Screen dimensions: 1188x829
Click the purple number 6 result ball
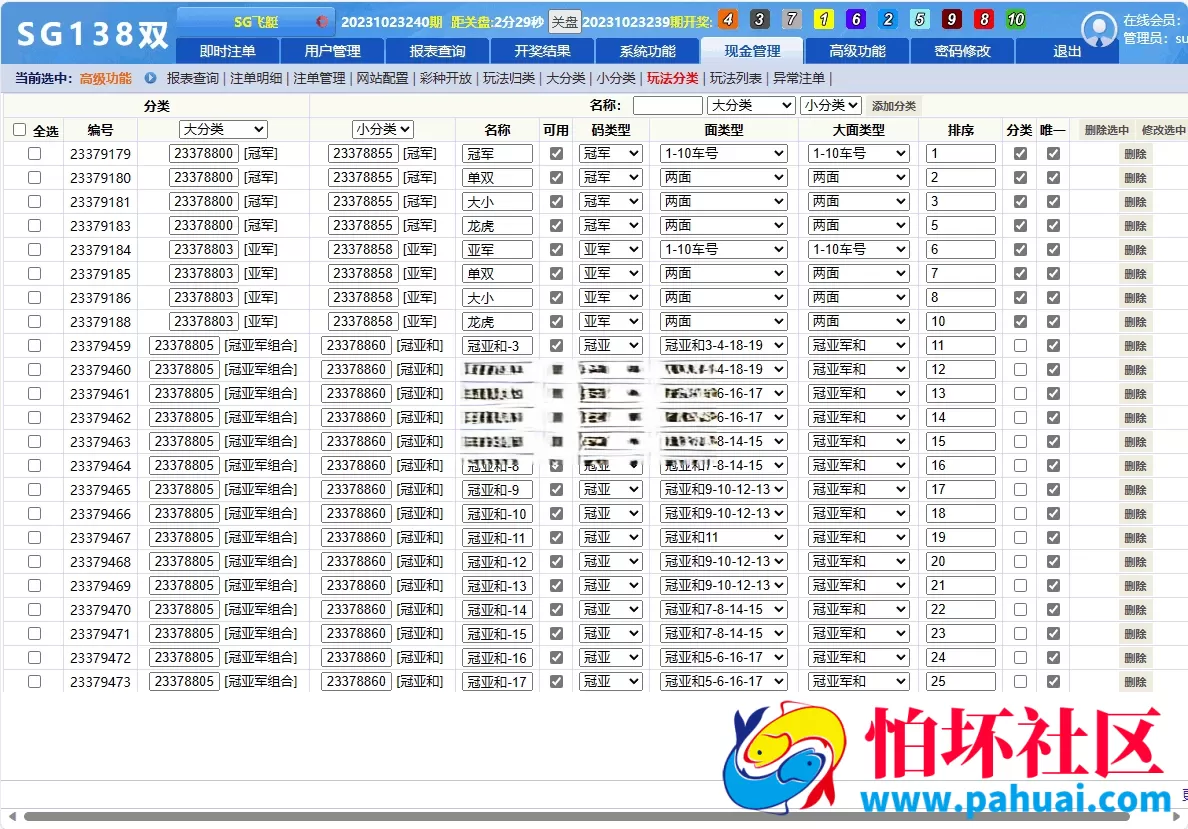tap(856, 20)
